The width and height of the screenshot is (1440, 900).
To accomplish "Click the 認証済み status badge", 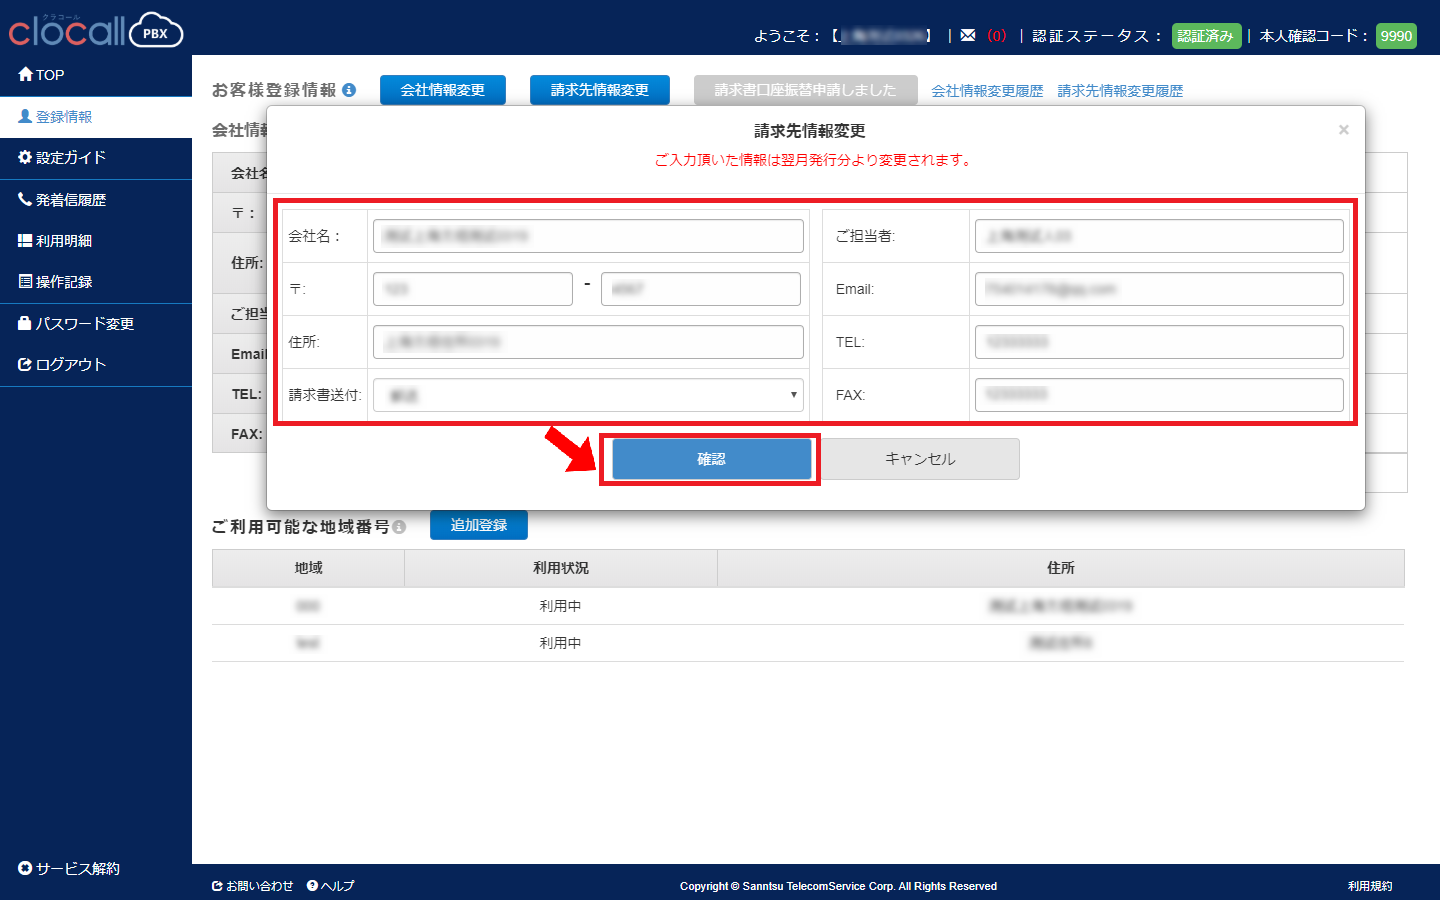I will point(1206,36).
